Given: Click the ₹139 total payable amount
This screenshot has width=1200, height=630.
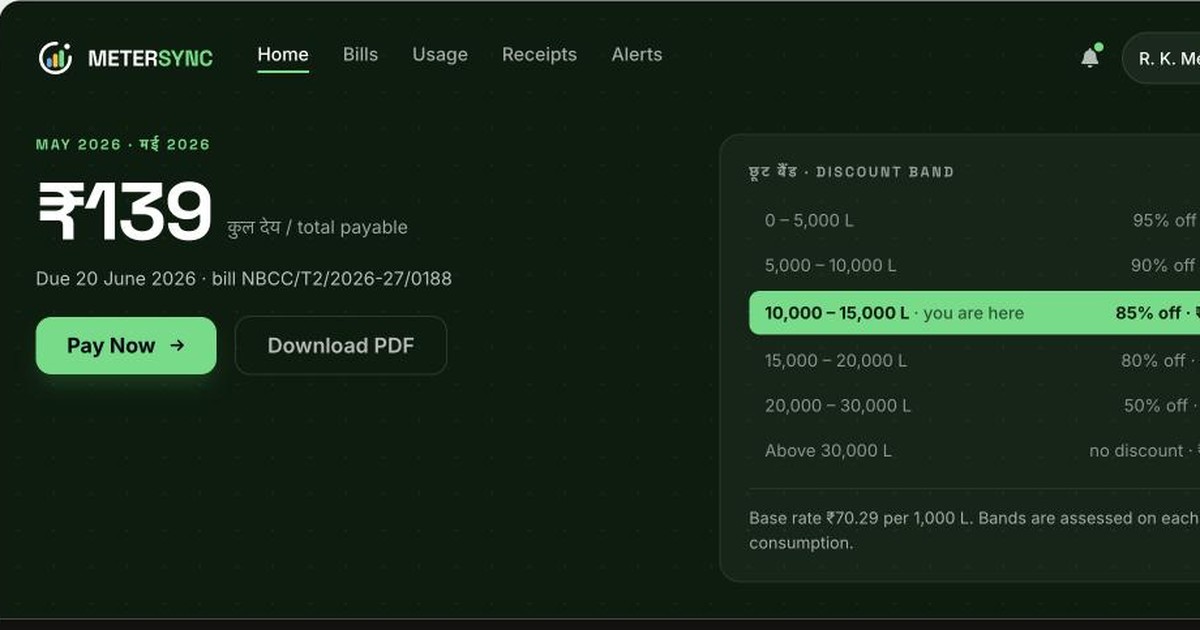Looking at the screenshot, I should [x=125, y=211].
